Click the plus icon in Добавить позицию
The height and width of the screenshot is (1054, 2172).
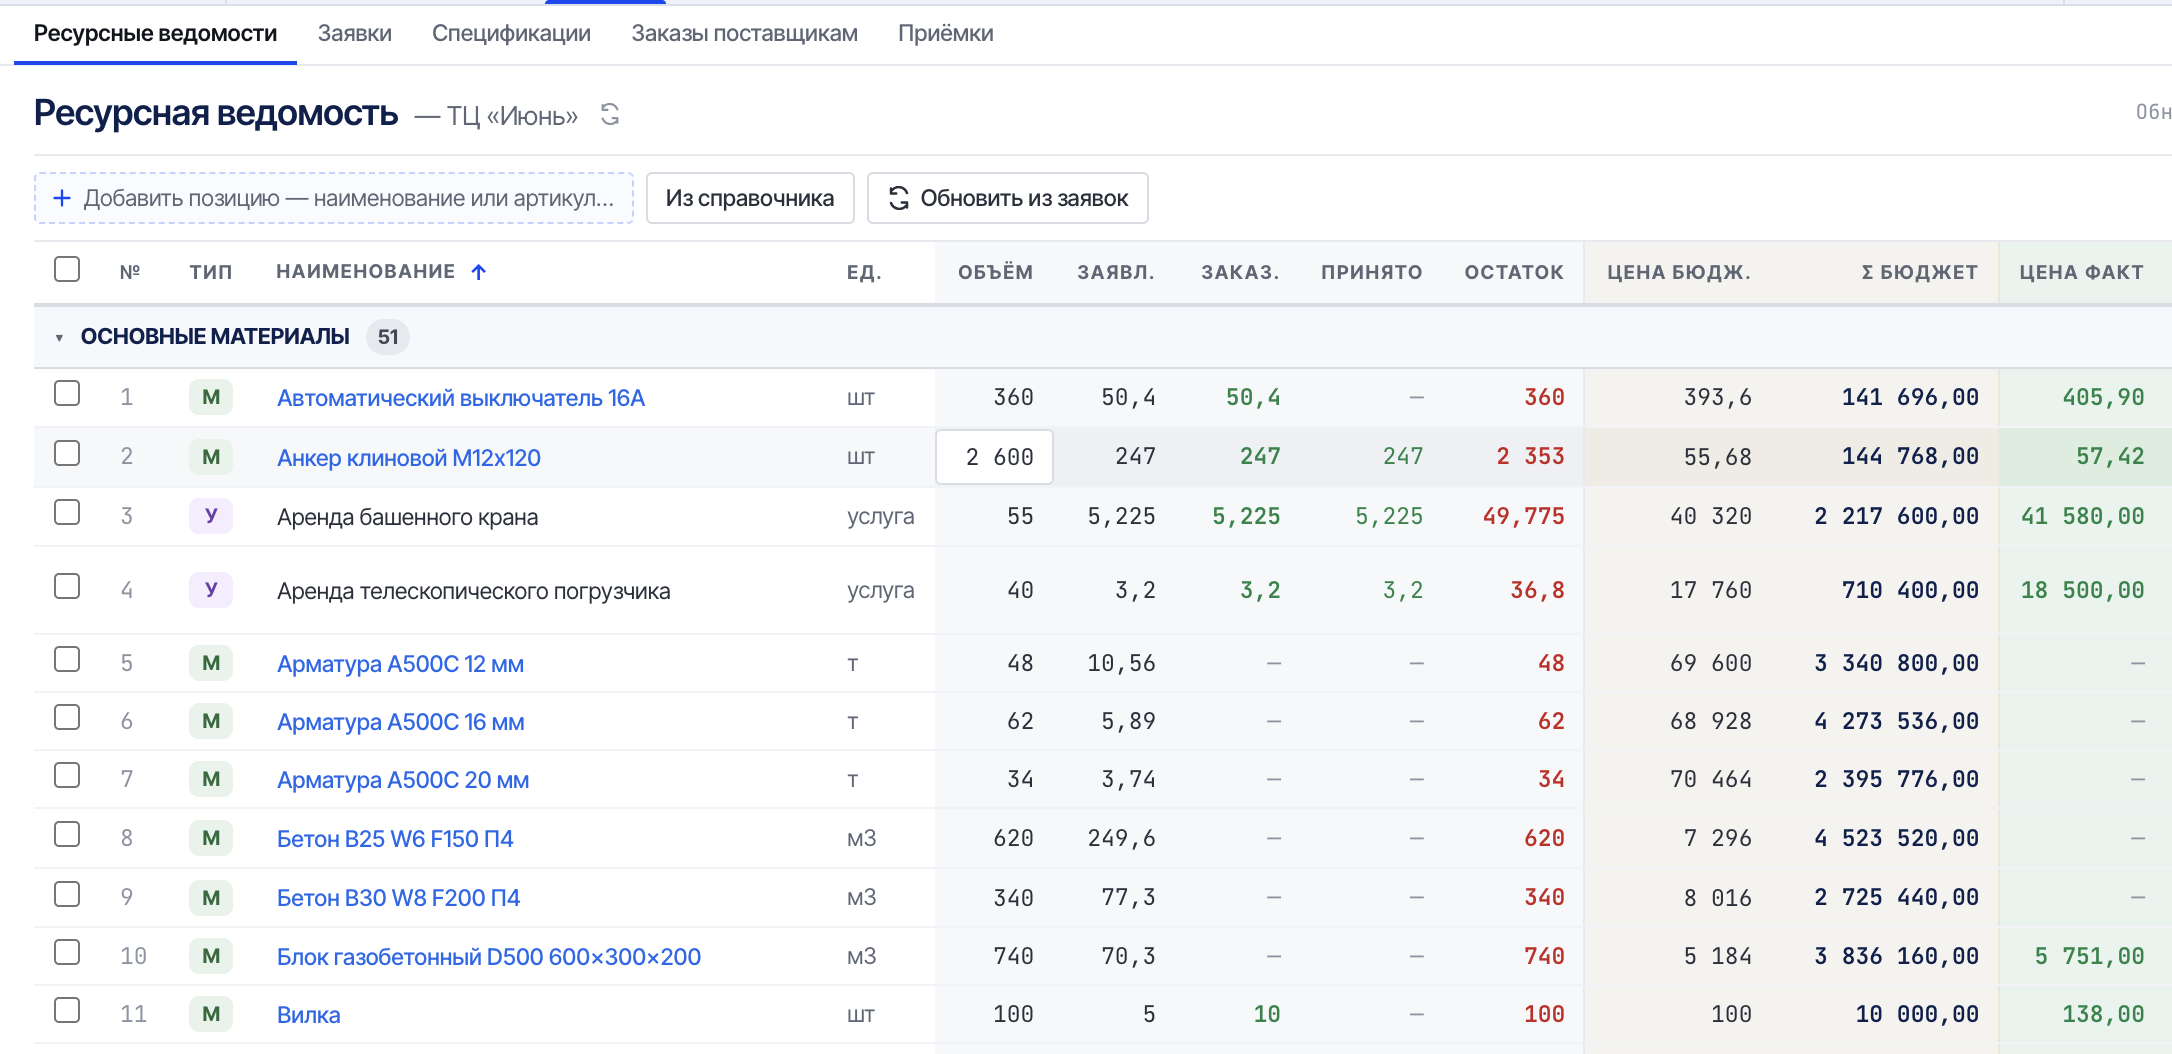pyautogui.click(x=62, y=198)
